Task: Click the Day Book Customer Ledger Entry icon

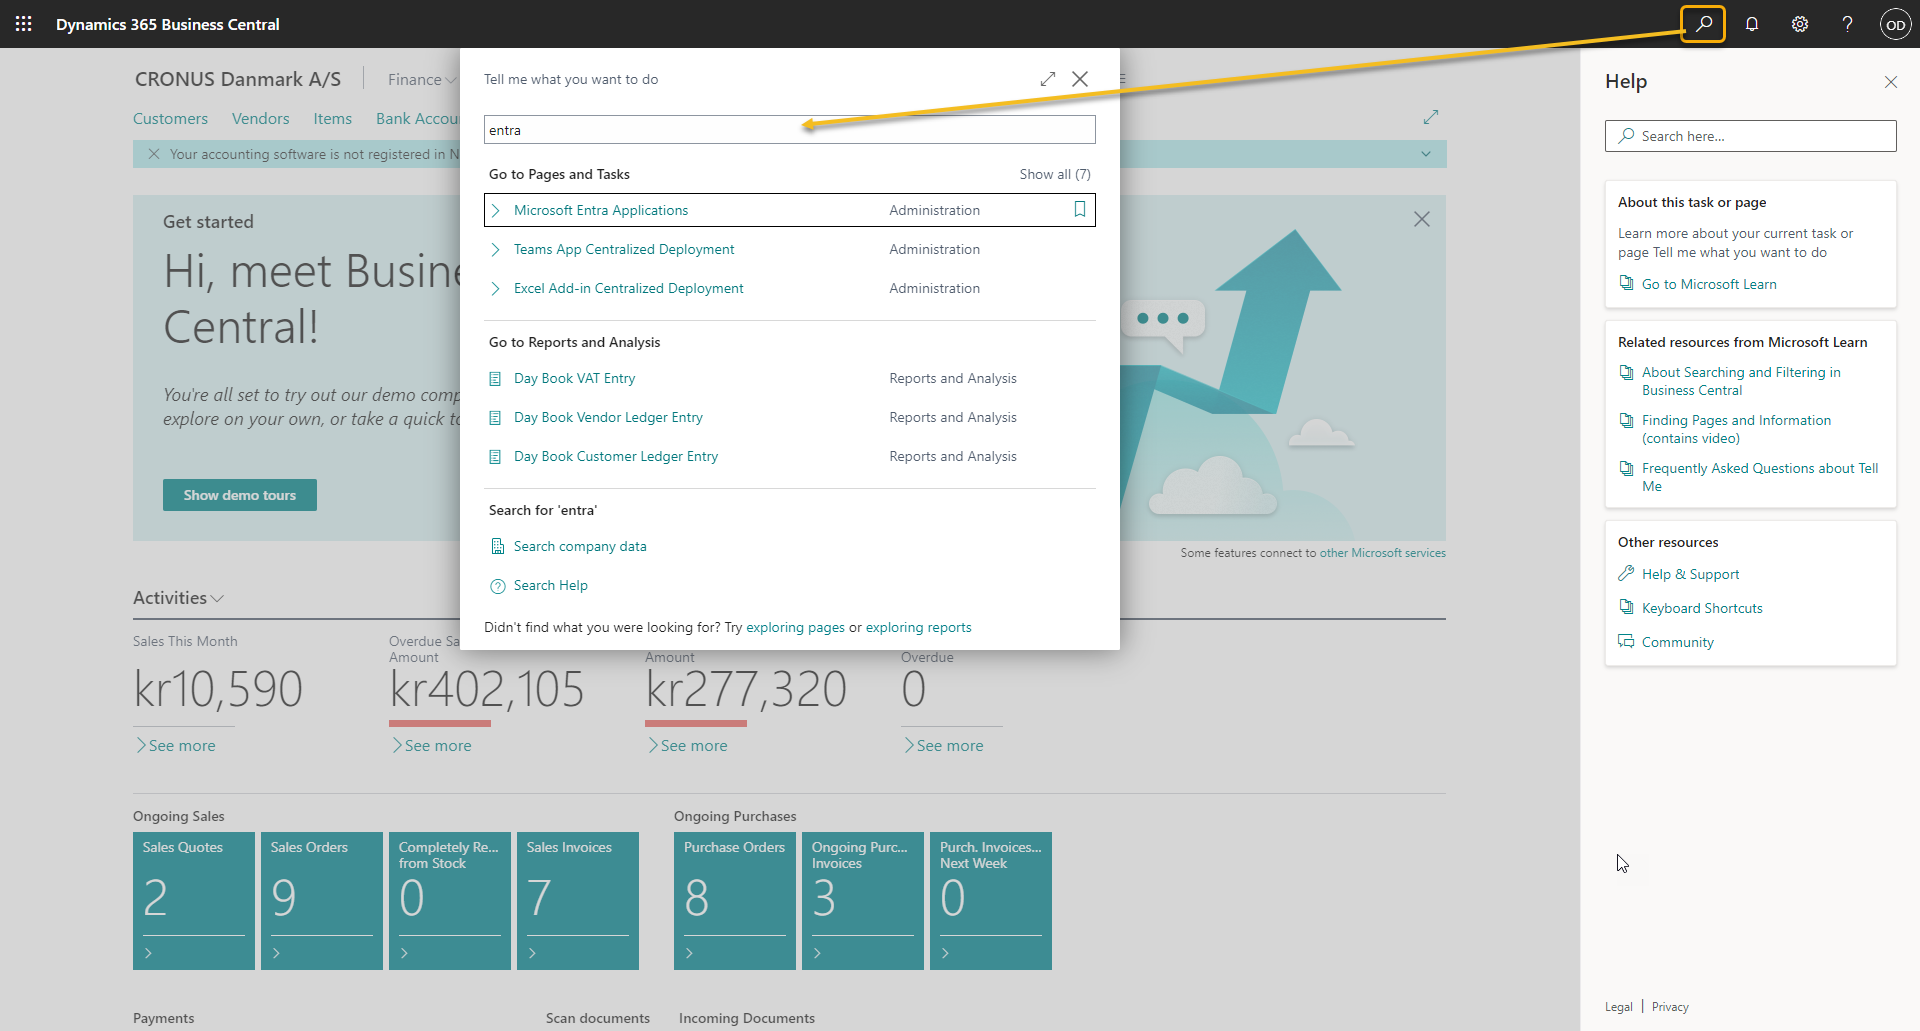Action: (495, 457)
